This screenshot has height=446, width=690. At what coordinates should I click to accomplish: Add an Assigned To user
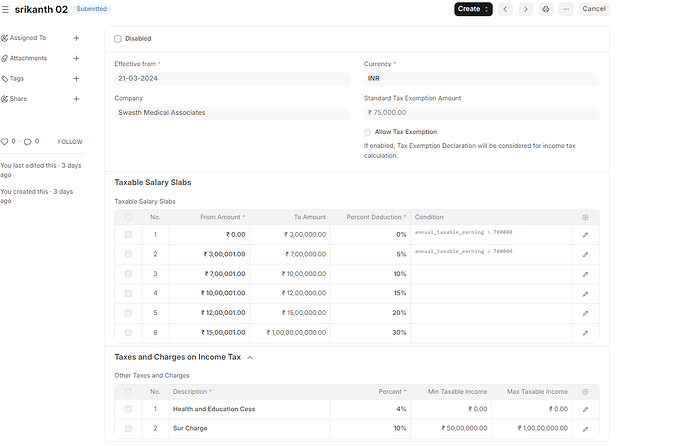pos(76,38)
